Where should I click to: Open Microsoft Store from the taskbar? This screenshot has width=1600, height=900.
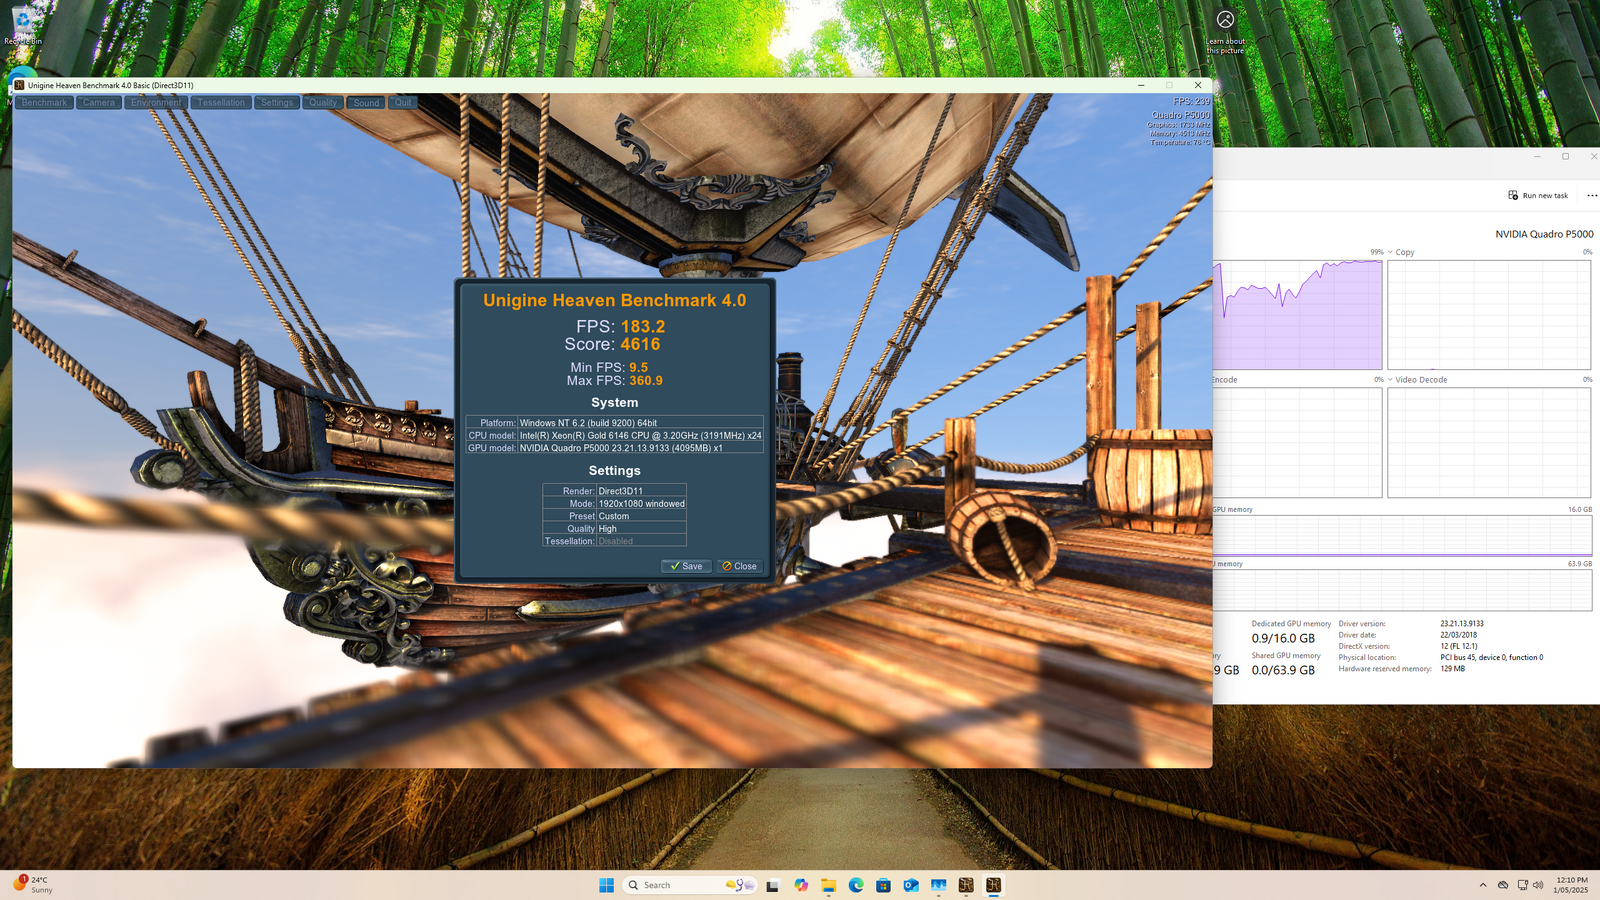[883, 885]
